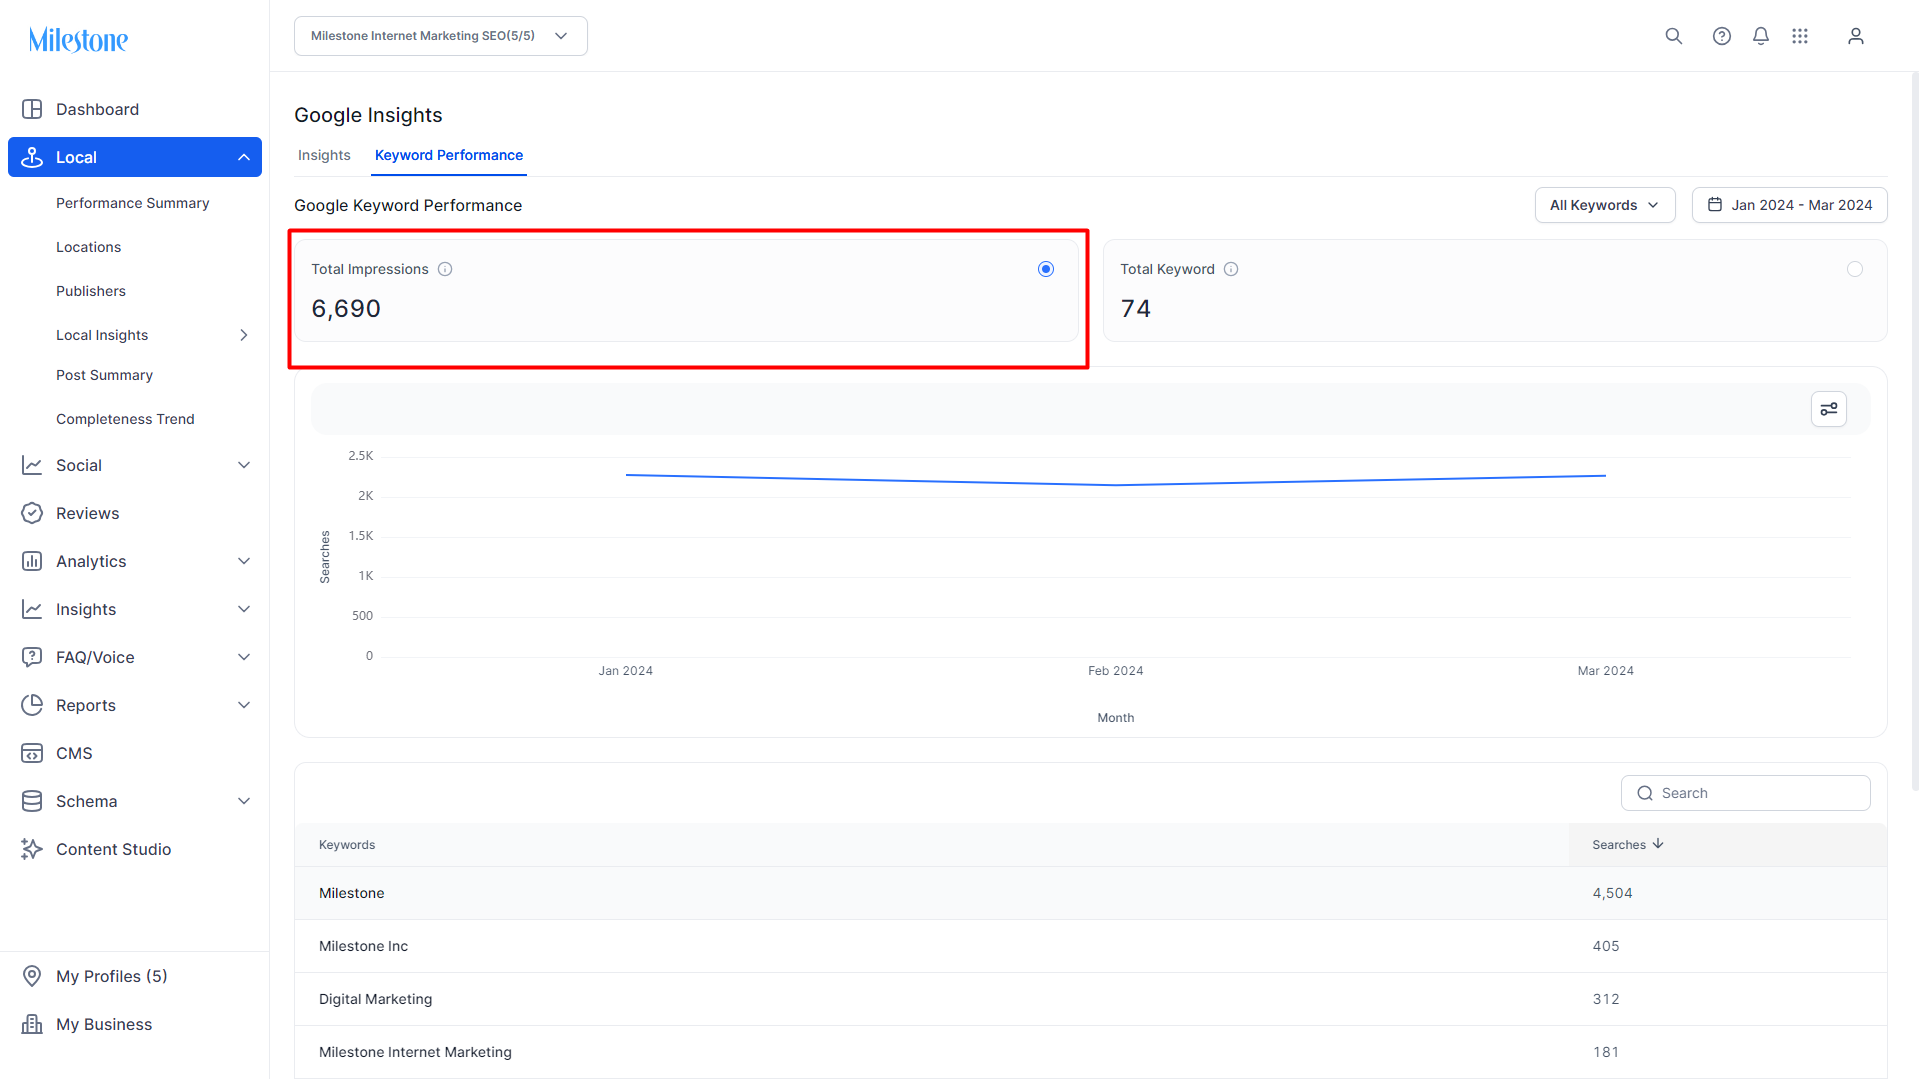Viewport: 1919px width, 1079px height.
Task: Open My Business link
Action: click(104, 1024)
